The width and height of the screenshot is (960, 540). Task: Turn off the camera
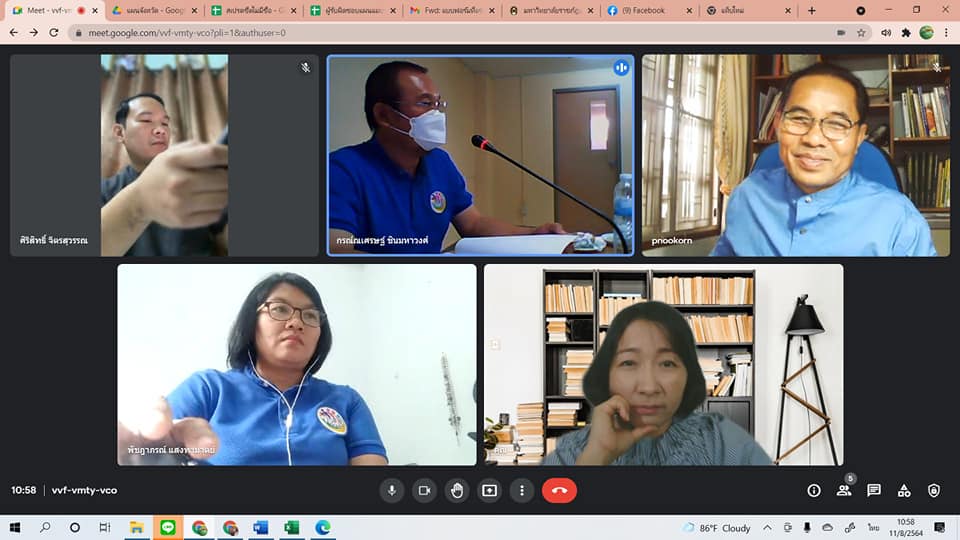point(424,490)
